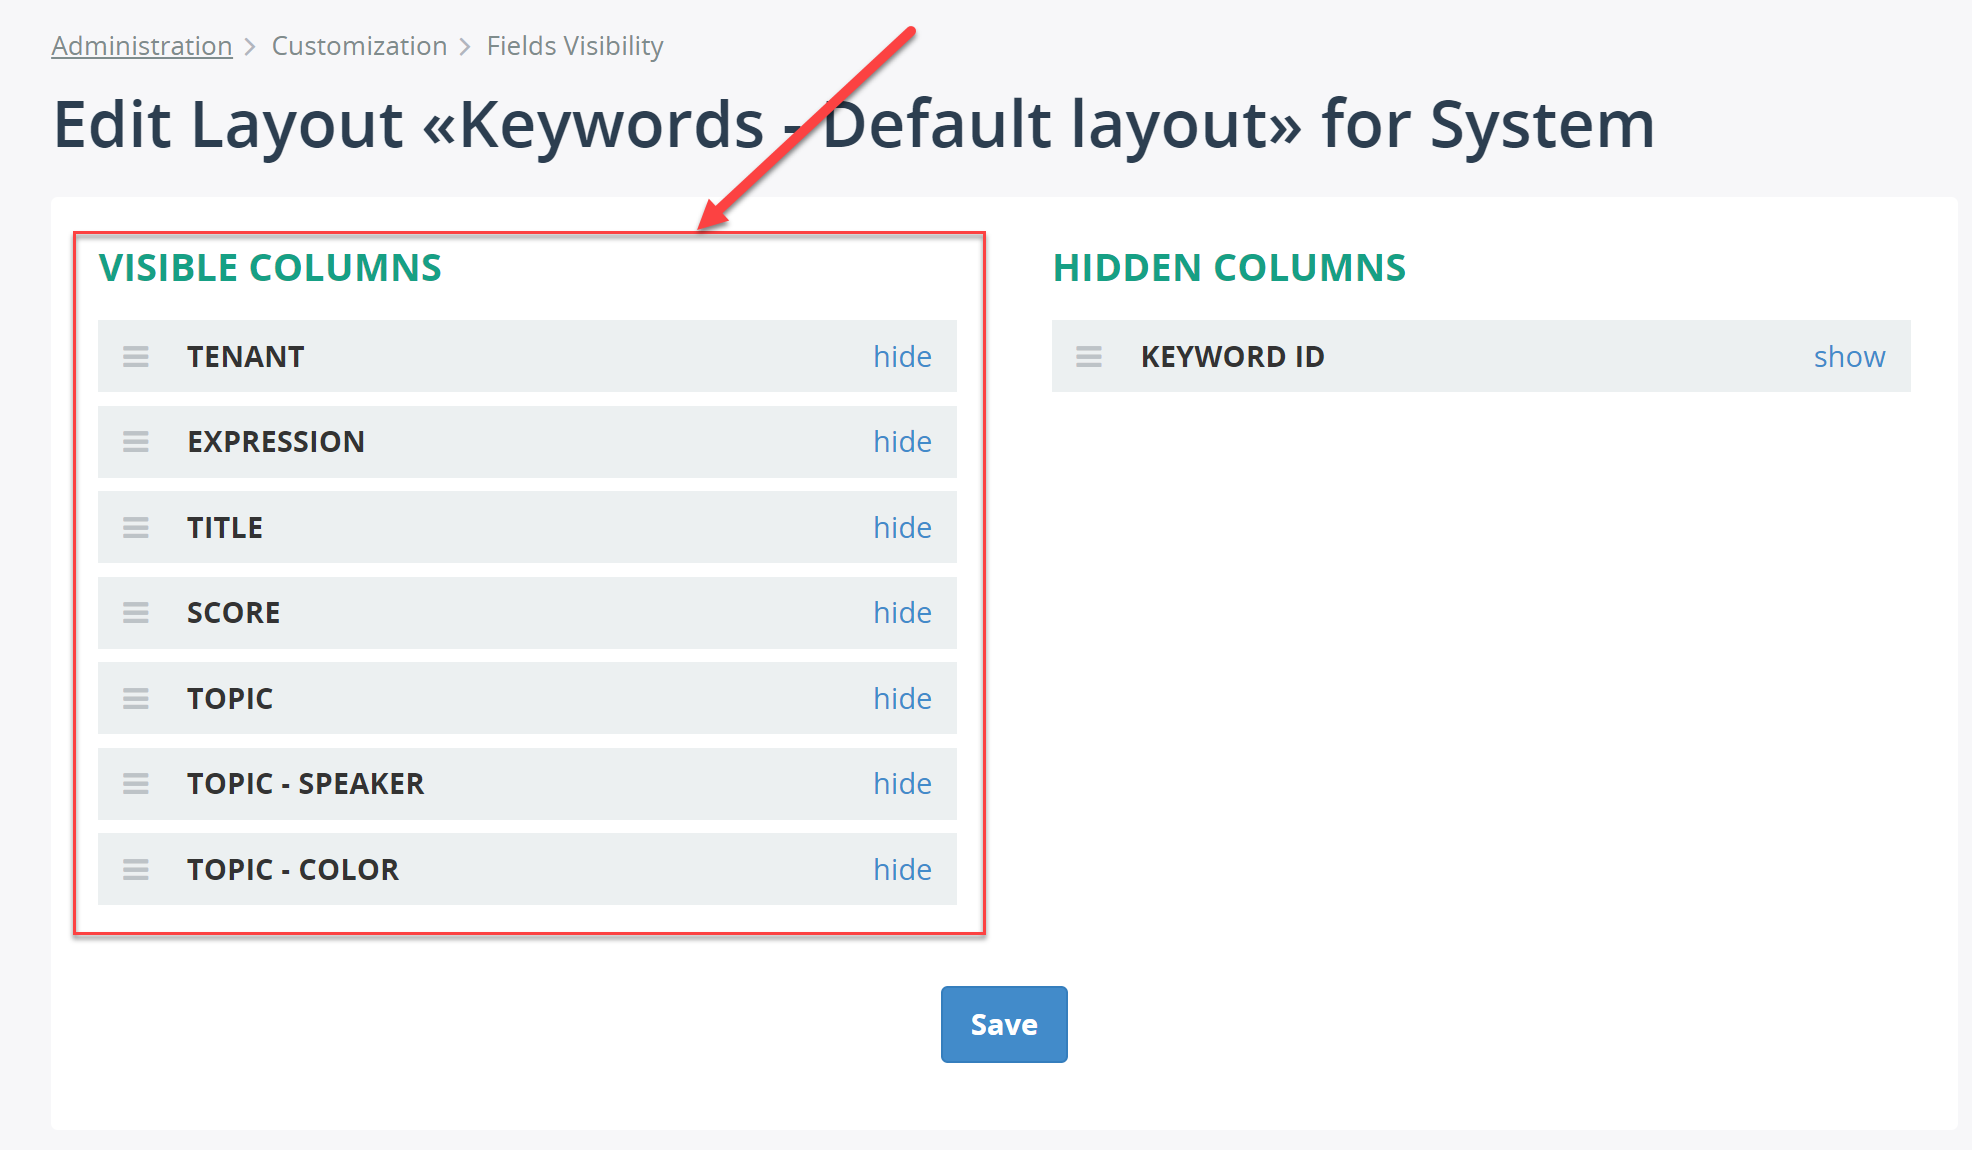The width and height of the screenshot is (1972, 1150).
Task: Select the TITLE column row
Action: point(527,526)
